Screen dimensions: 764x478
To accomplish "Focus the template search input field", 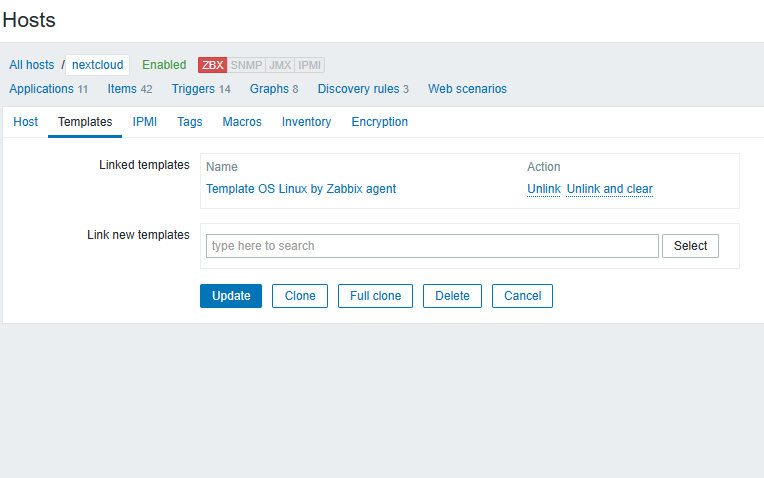I will (x=432, y=246).
